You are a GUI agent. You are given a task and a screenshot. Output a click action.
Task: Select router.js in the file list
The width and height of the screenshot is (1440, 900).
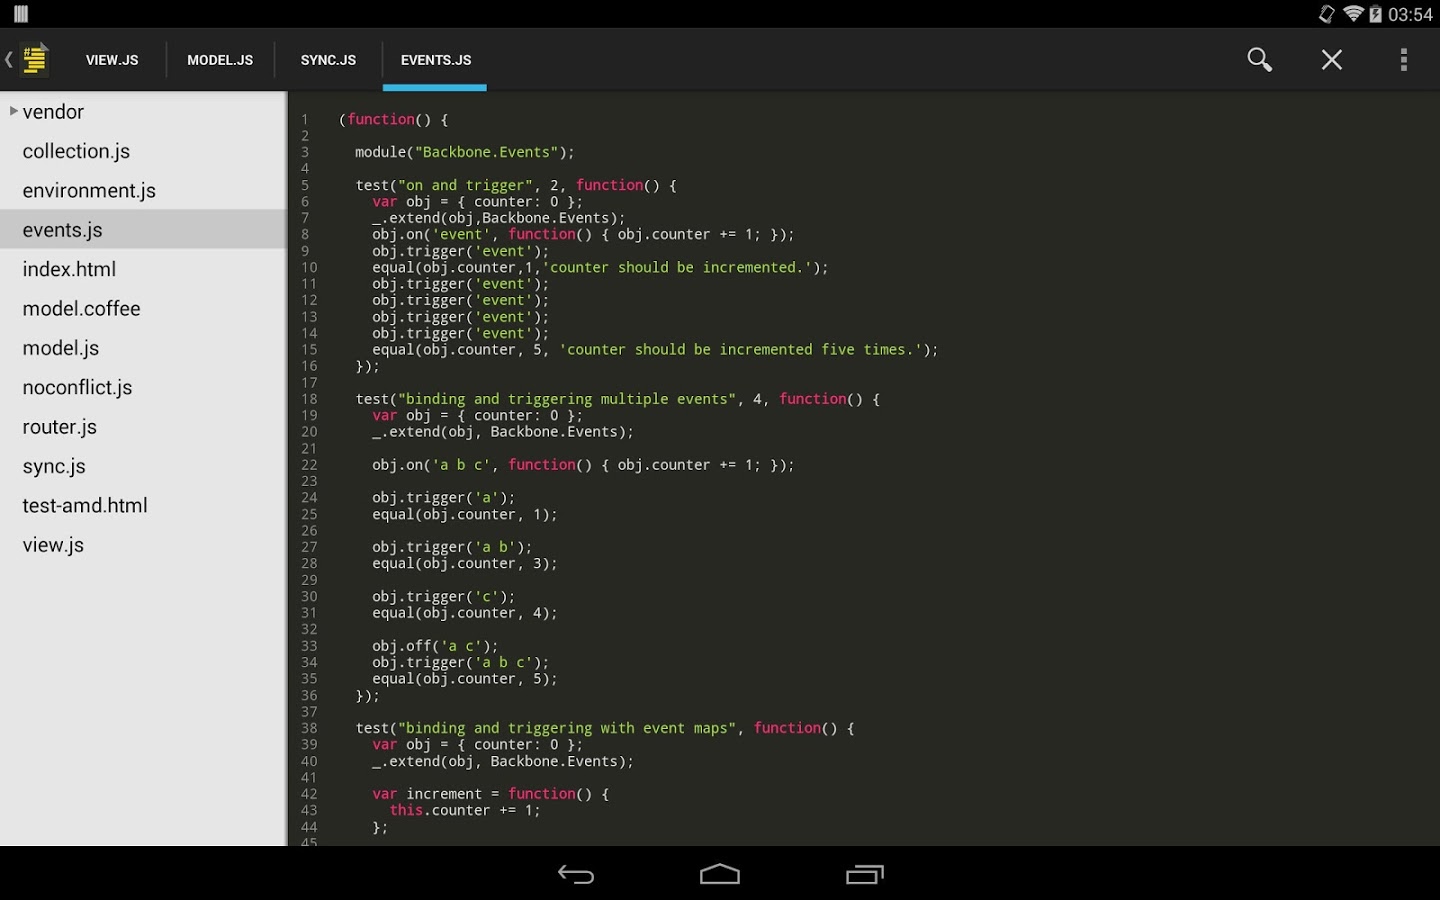[59, 426]
